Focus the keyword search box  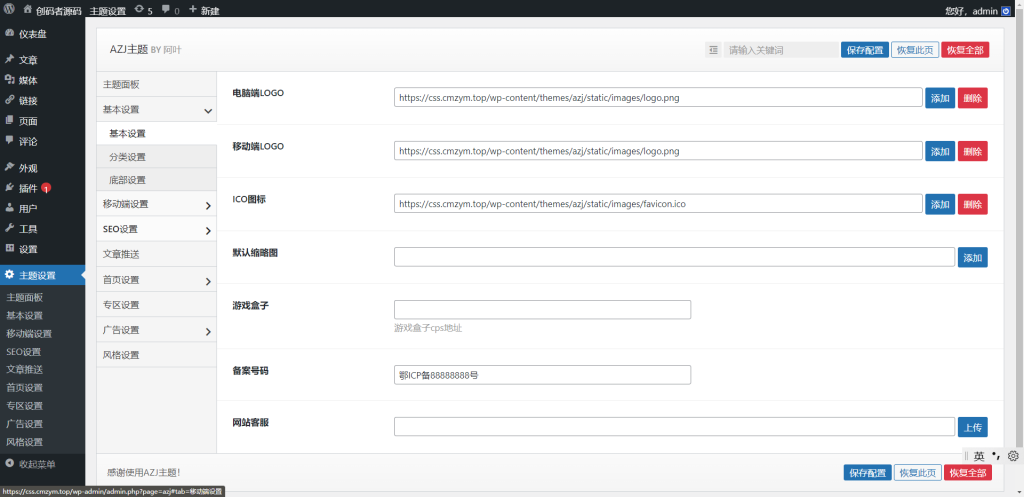(780, 50)
